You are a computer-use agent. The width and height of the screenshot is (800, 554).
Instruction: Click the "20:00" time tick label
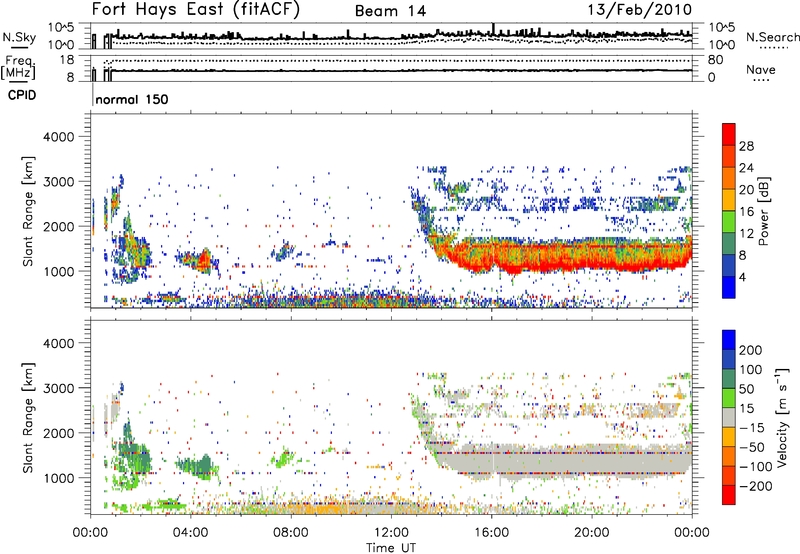pos(592,533)
